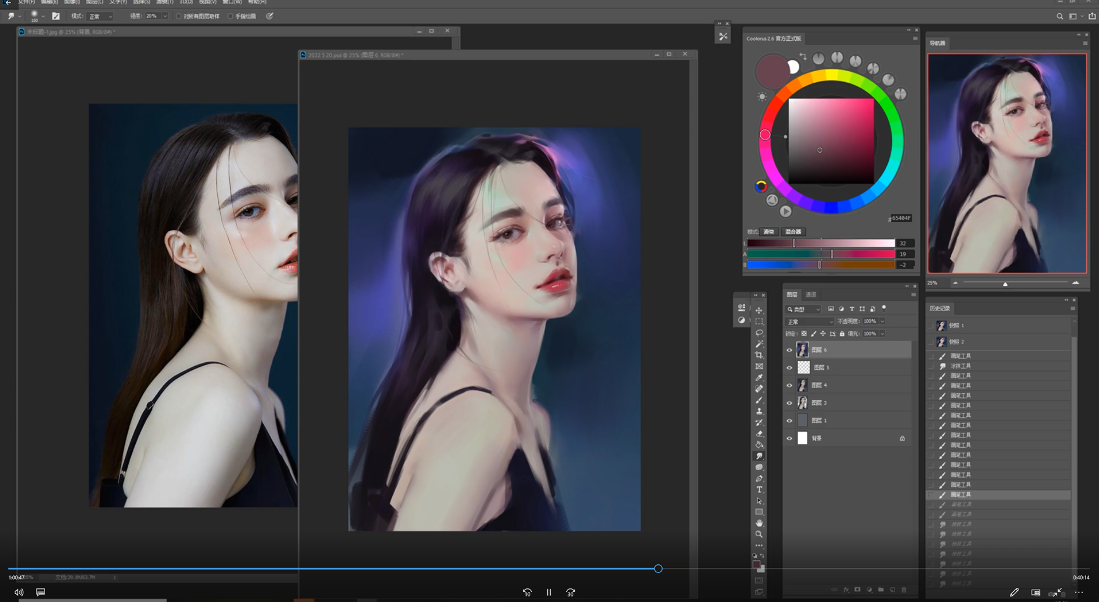Select the Pen tool

point(759,478)
